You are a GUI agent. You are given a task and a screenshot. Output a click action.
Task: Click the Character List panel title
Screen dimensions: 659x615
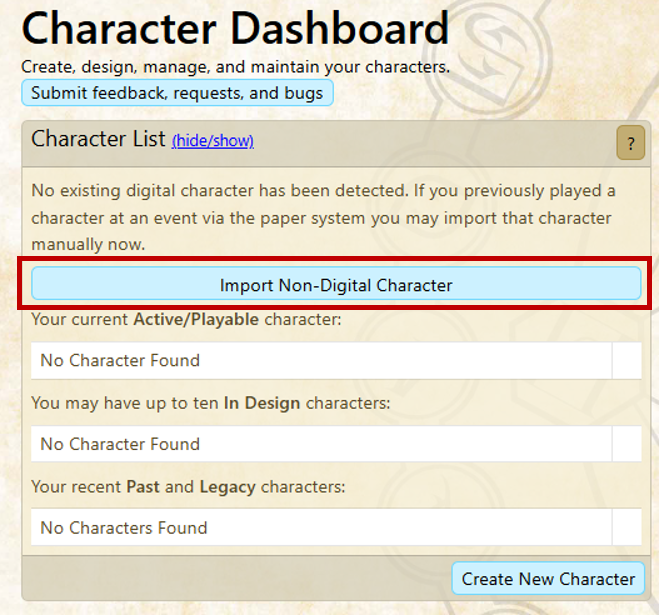(98, 139)
